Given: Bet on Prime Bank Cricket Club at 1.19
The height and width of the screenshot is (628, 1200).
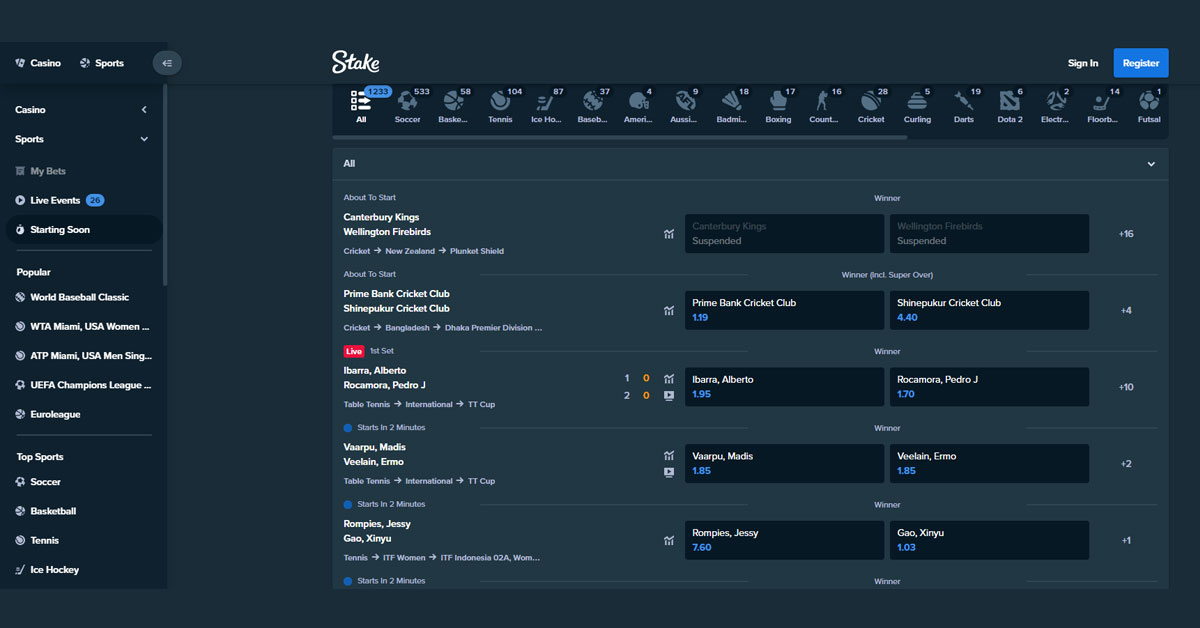Looking at the screenshot, I should point(784,310).
